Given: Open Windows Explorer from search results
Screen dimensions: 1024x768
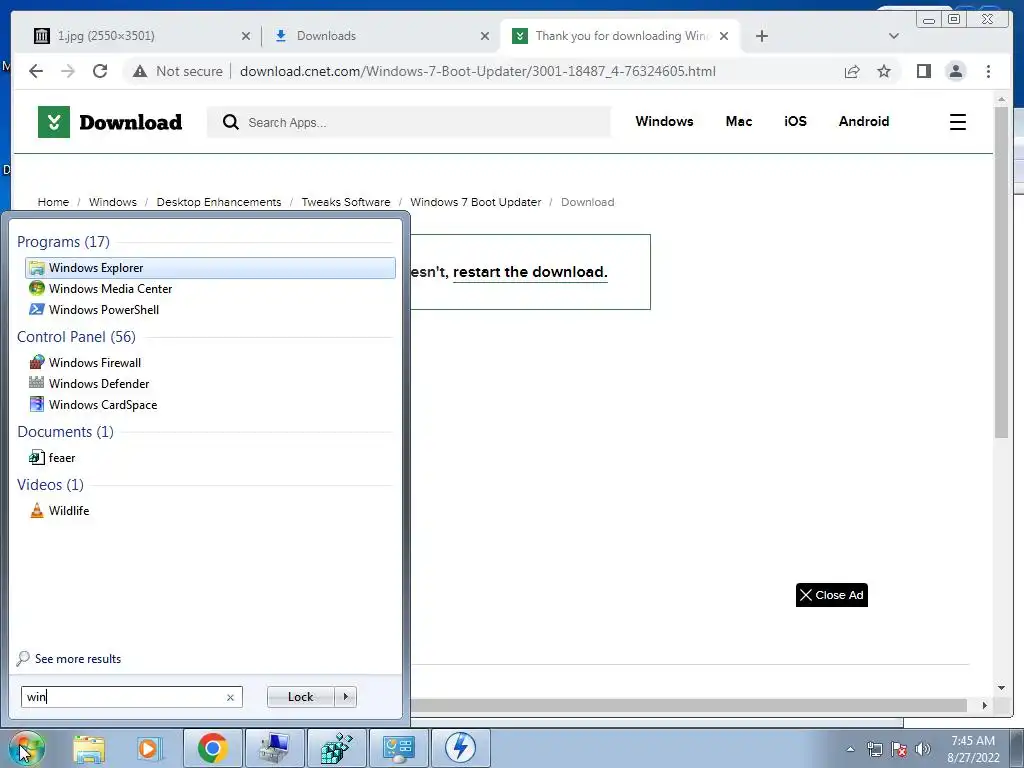Looking at the screenshot, I should [x=210, y=268].
